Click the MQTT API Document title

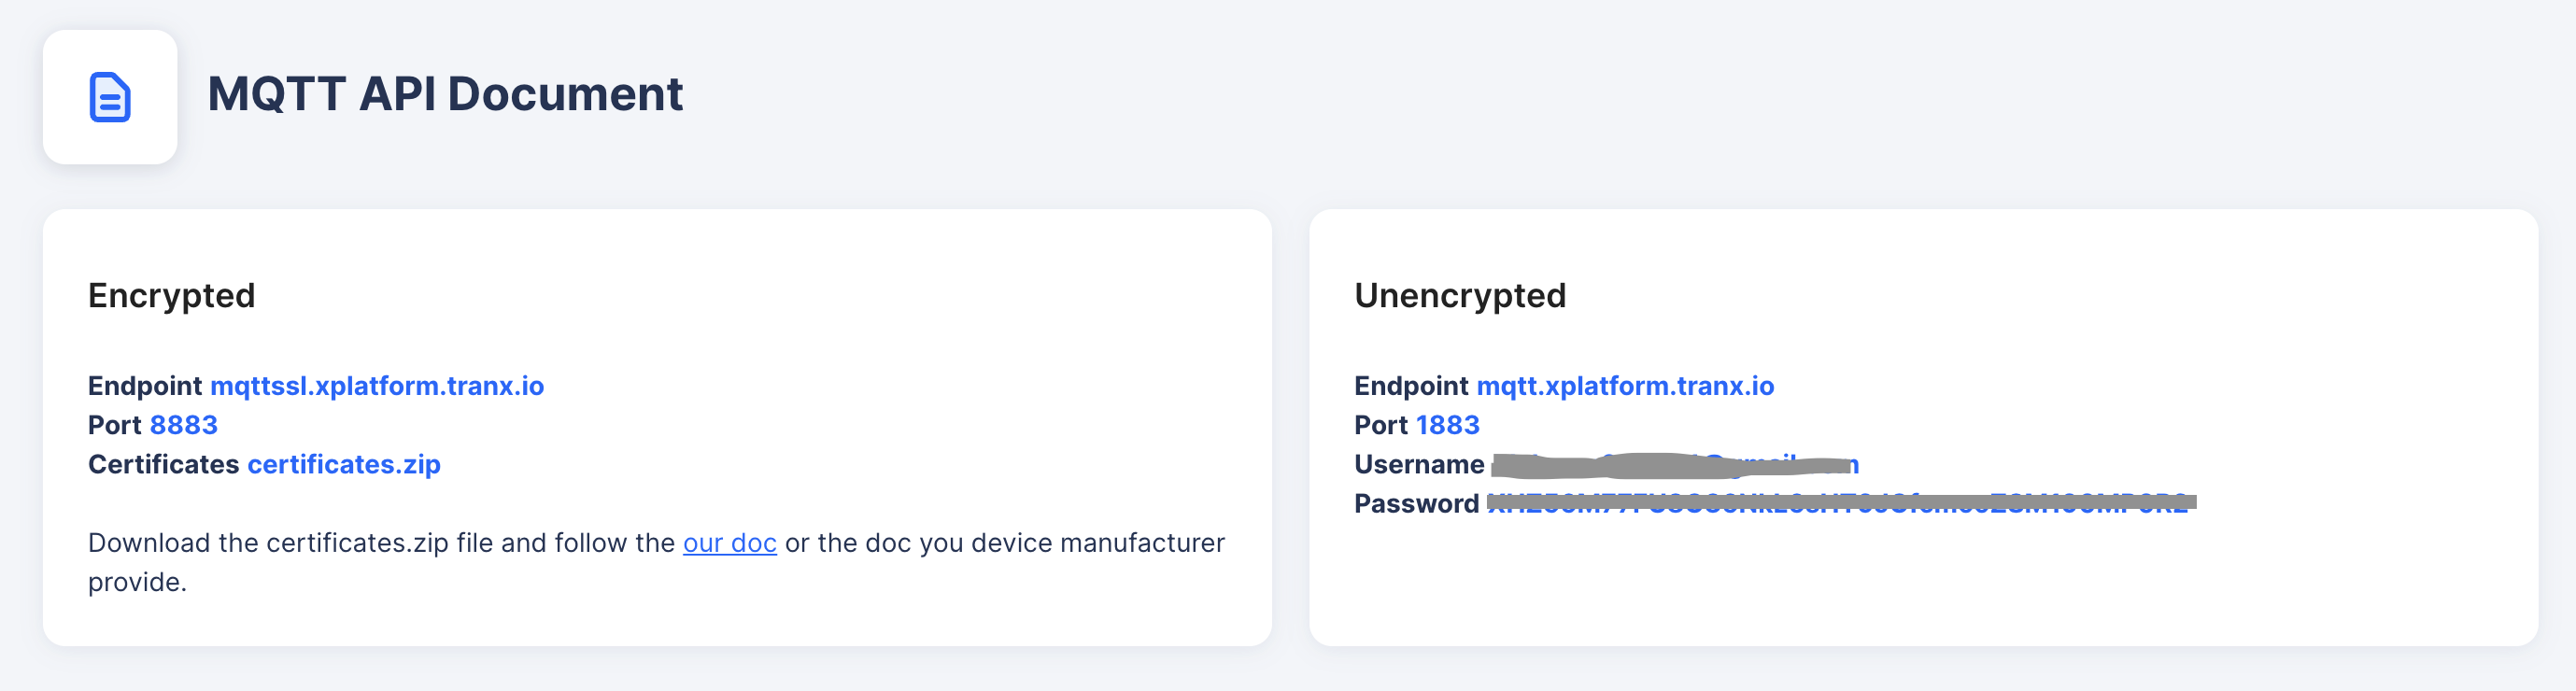[x=445, y=94]
